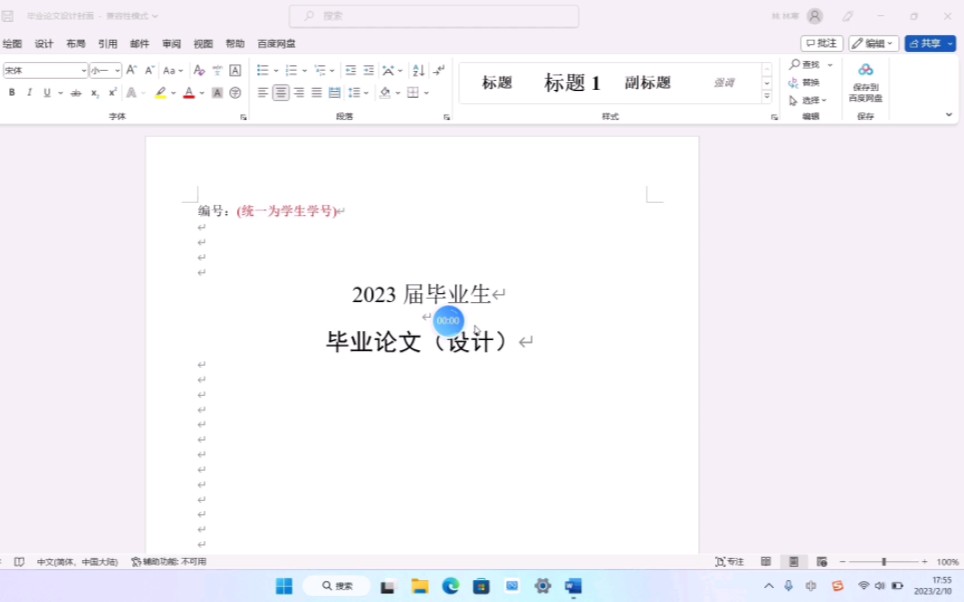Toggle bold formatting
The height and width of the screenshot is (602, 964).
point(11,92)
